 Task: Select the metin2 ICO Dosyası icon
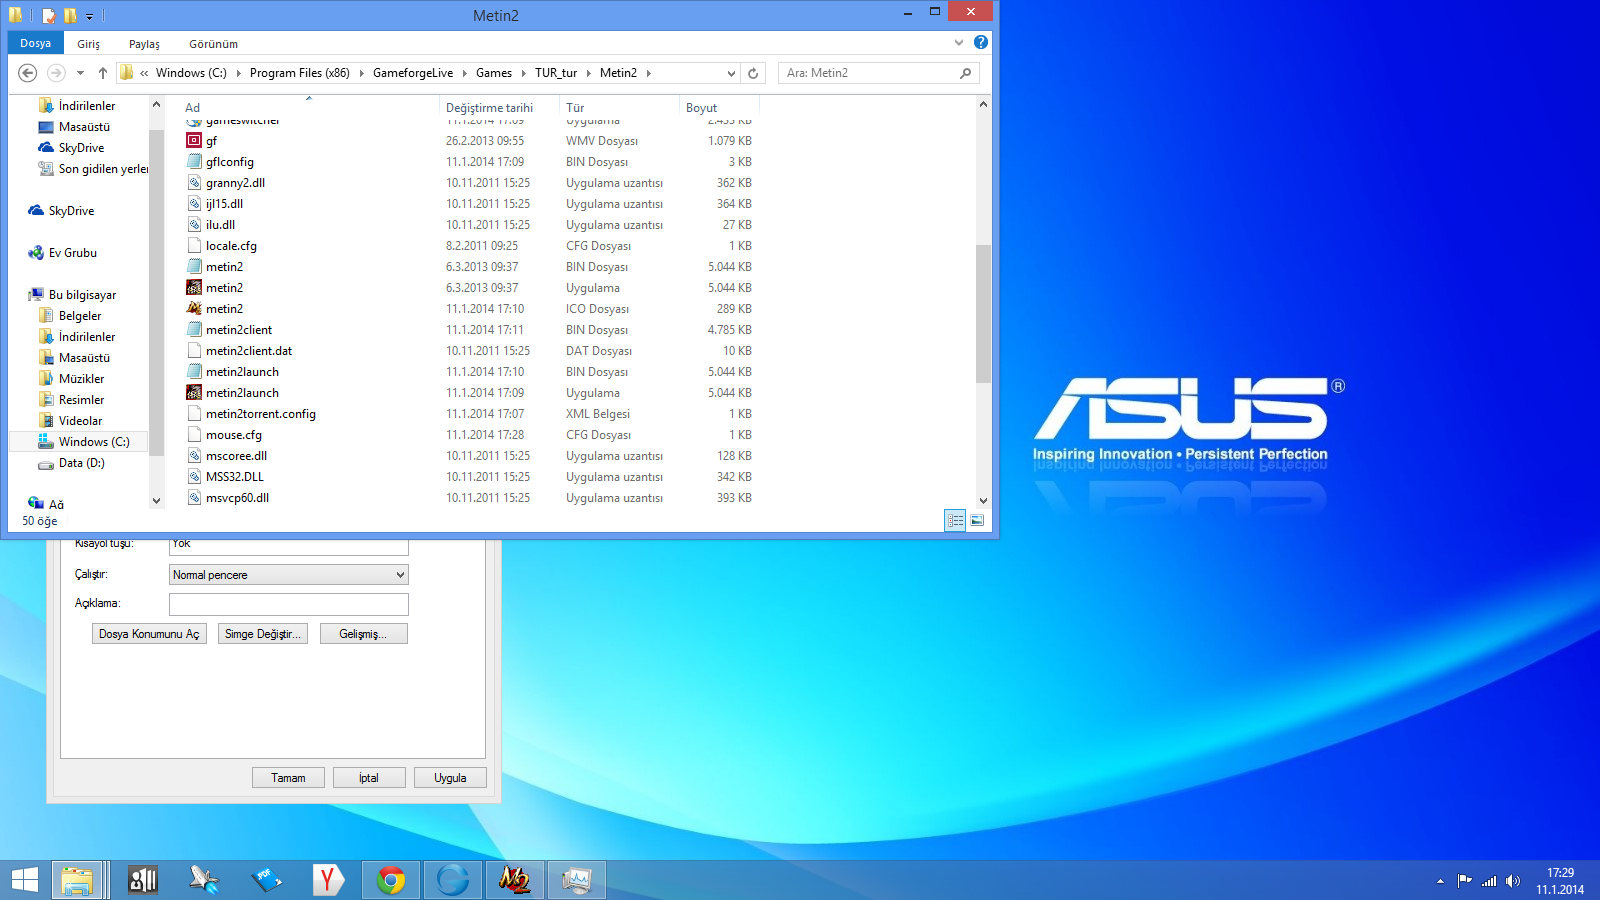[194, 309]
